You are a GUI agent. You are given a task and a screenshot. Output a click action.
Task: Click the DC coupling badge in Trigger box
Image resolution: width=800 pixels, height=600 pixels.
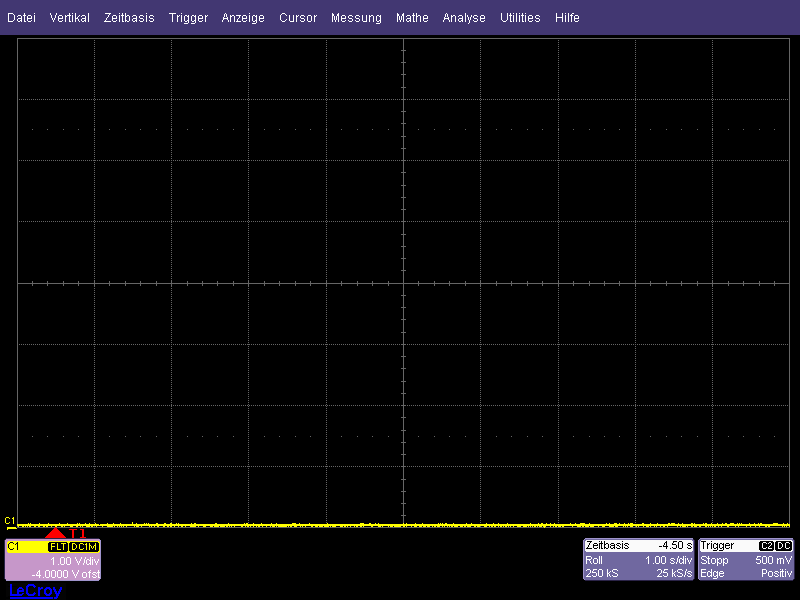point(783,546)
